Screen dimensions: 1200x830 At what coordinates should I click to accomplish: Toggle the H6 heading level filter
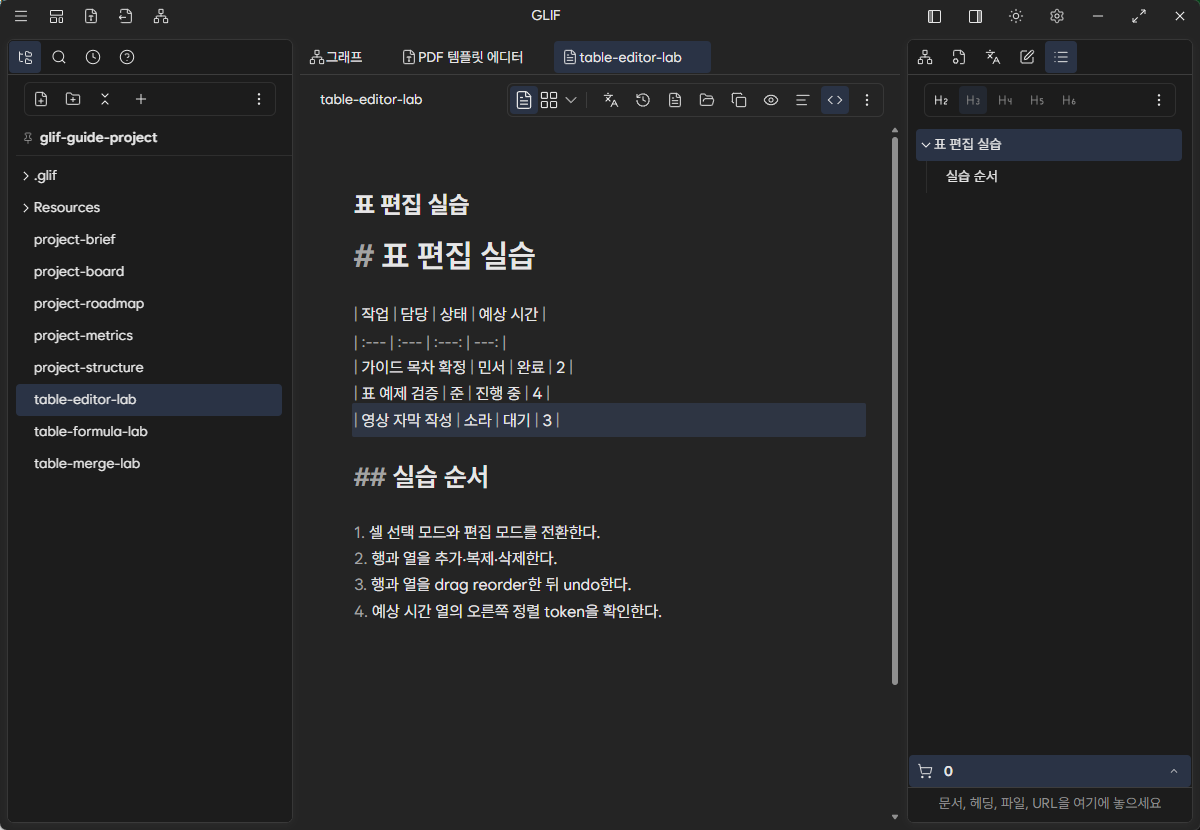[1069, 100]
